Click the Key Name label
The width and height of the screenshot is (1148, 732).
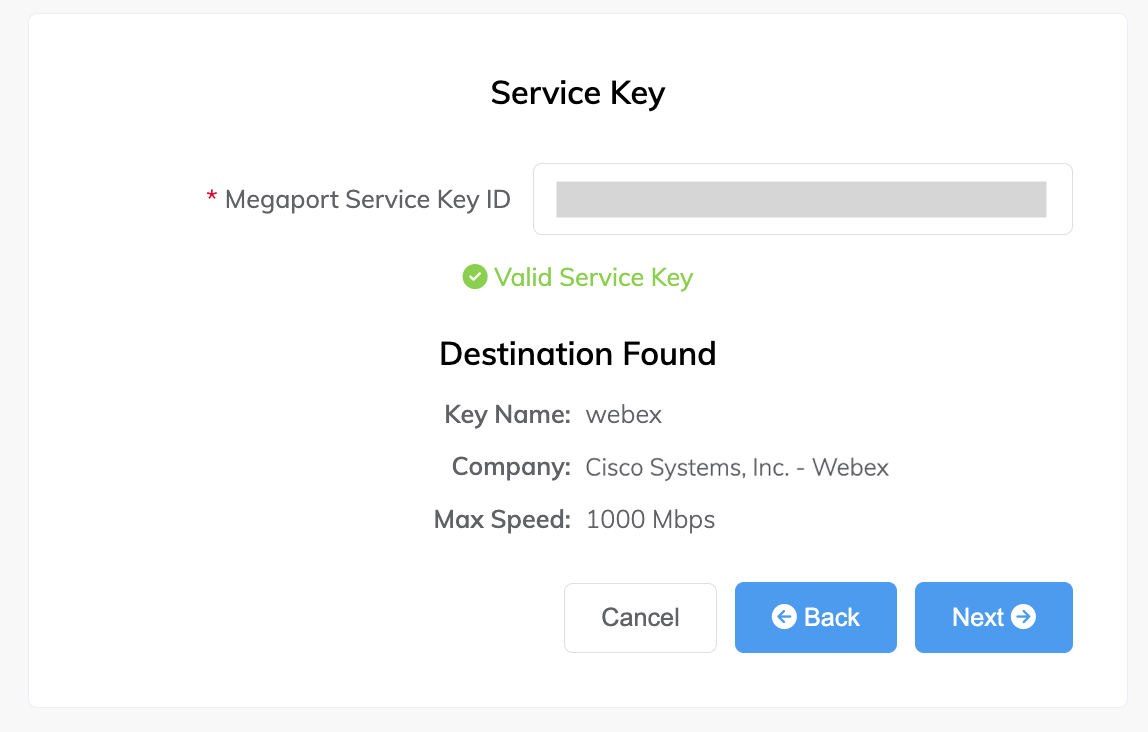click(507, 414)
